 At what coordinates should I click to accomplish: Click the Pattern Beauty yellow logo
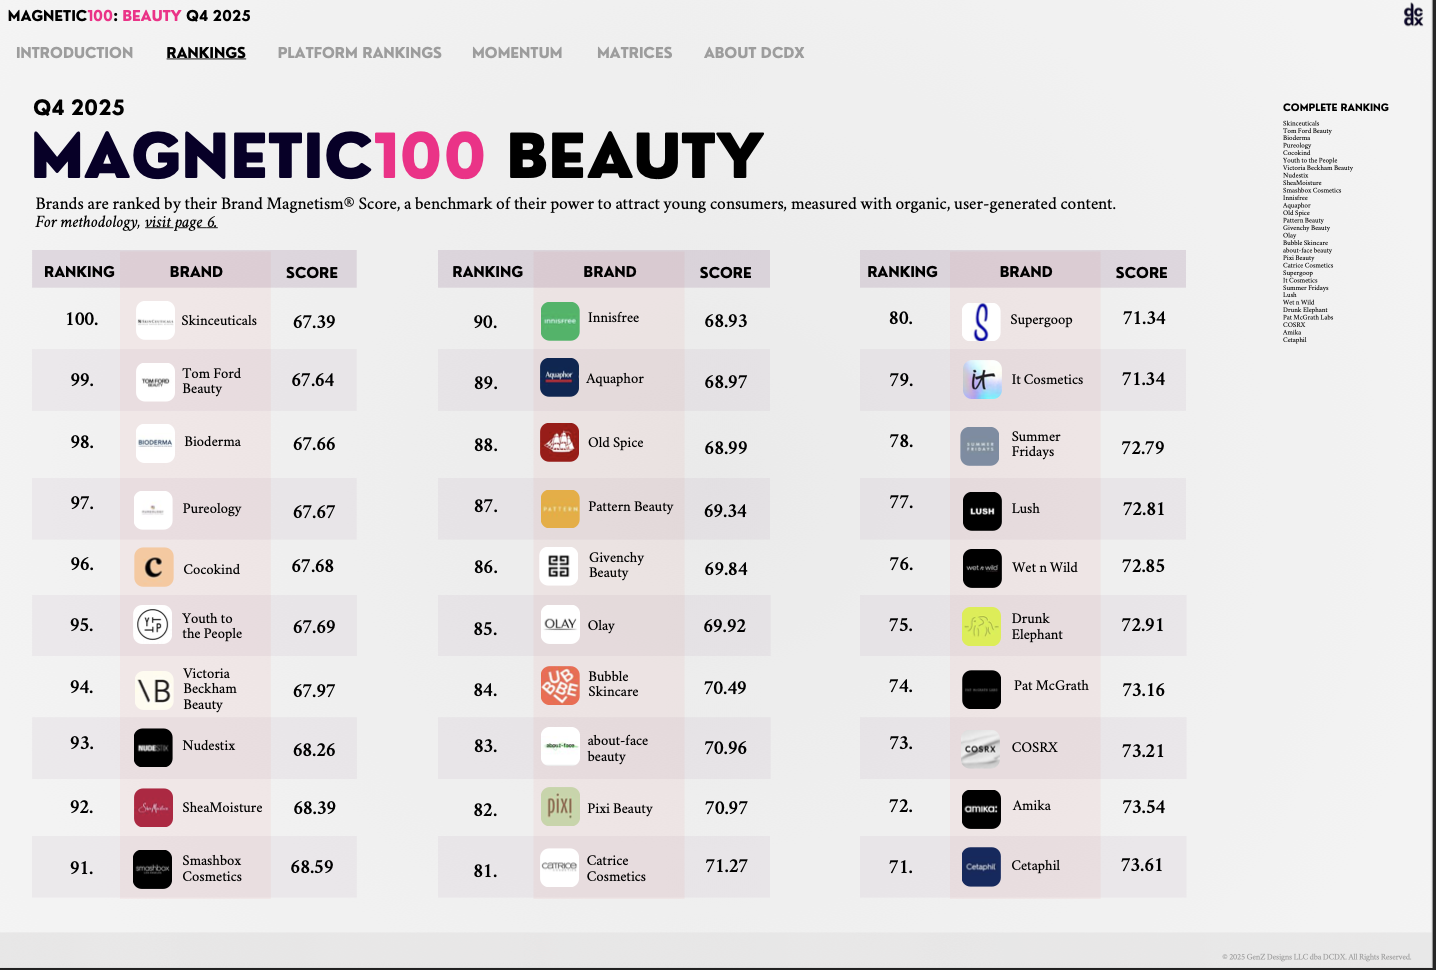(560, 509)
